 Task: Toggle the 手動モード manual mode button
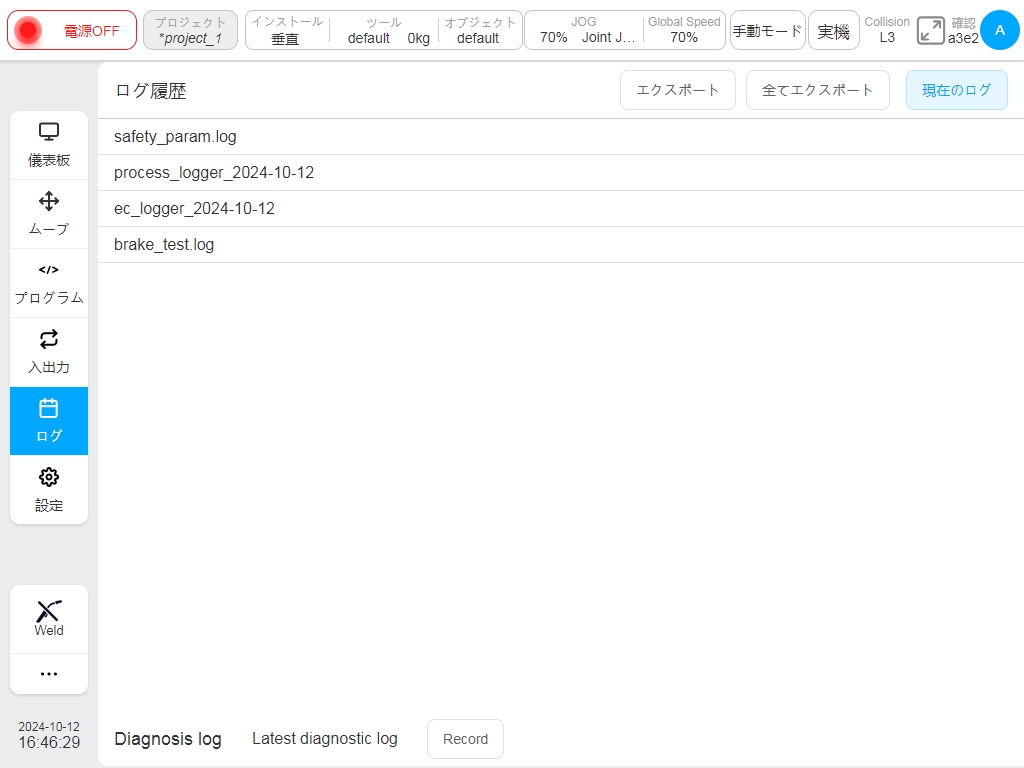(x=767, y=30)
